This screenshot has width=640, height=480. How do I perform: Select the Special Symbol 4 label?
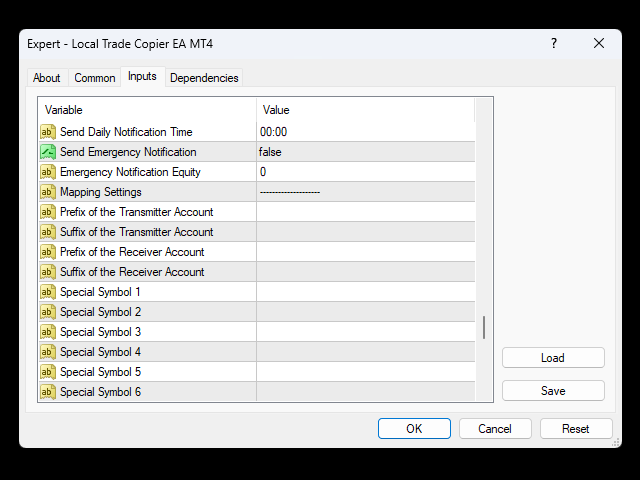100,352
